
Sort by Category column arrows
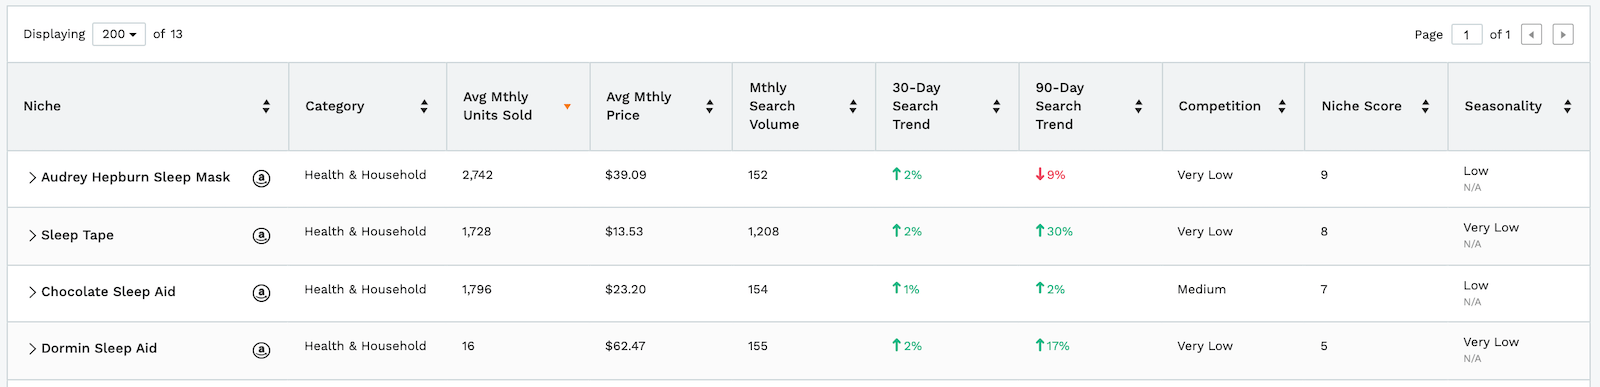(424, 106)
